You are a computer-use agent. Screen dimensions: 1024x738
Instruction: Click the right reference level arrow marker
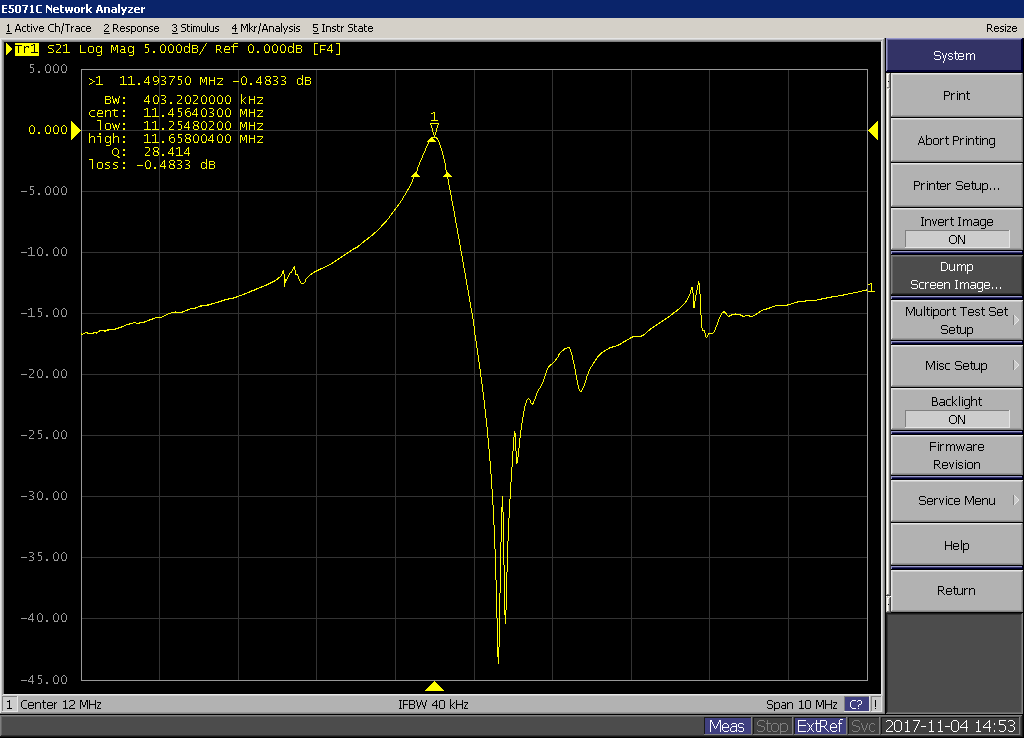[x=873, y=130]
